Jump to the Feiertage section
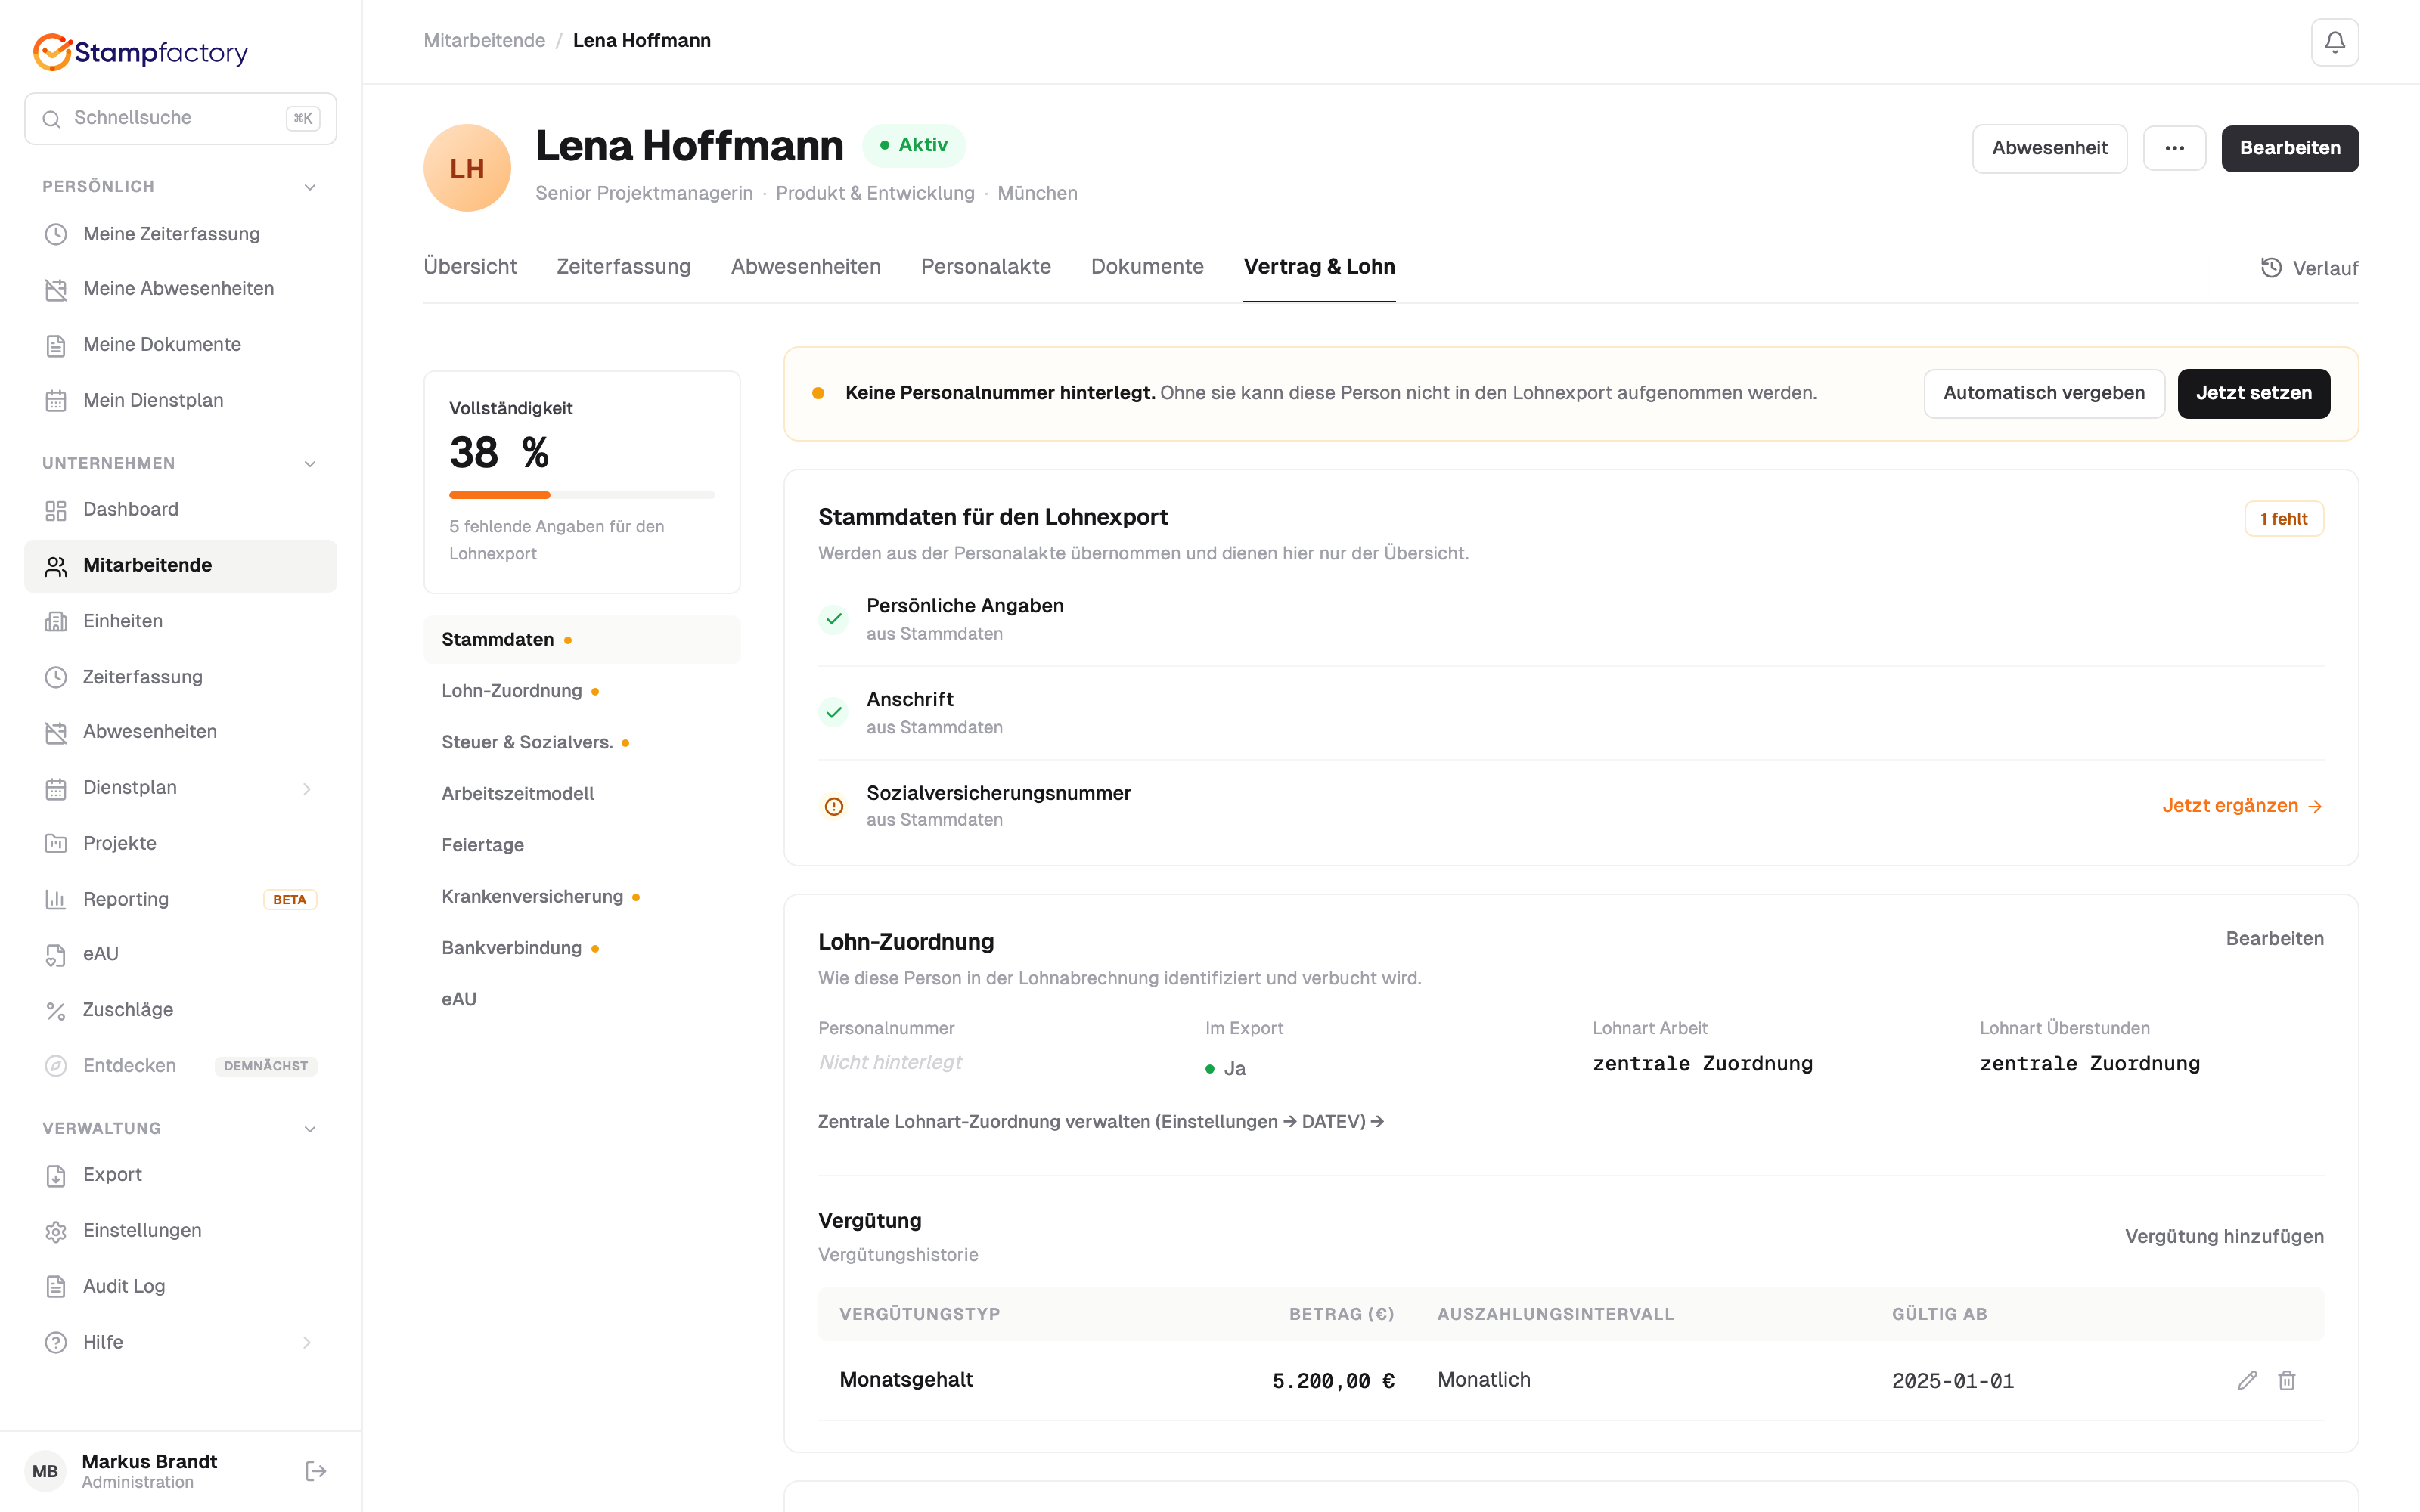The height and width of the screenshot is (1512, 2420). tap(582, 846)
